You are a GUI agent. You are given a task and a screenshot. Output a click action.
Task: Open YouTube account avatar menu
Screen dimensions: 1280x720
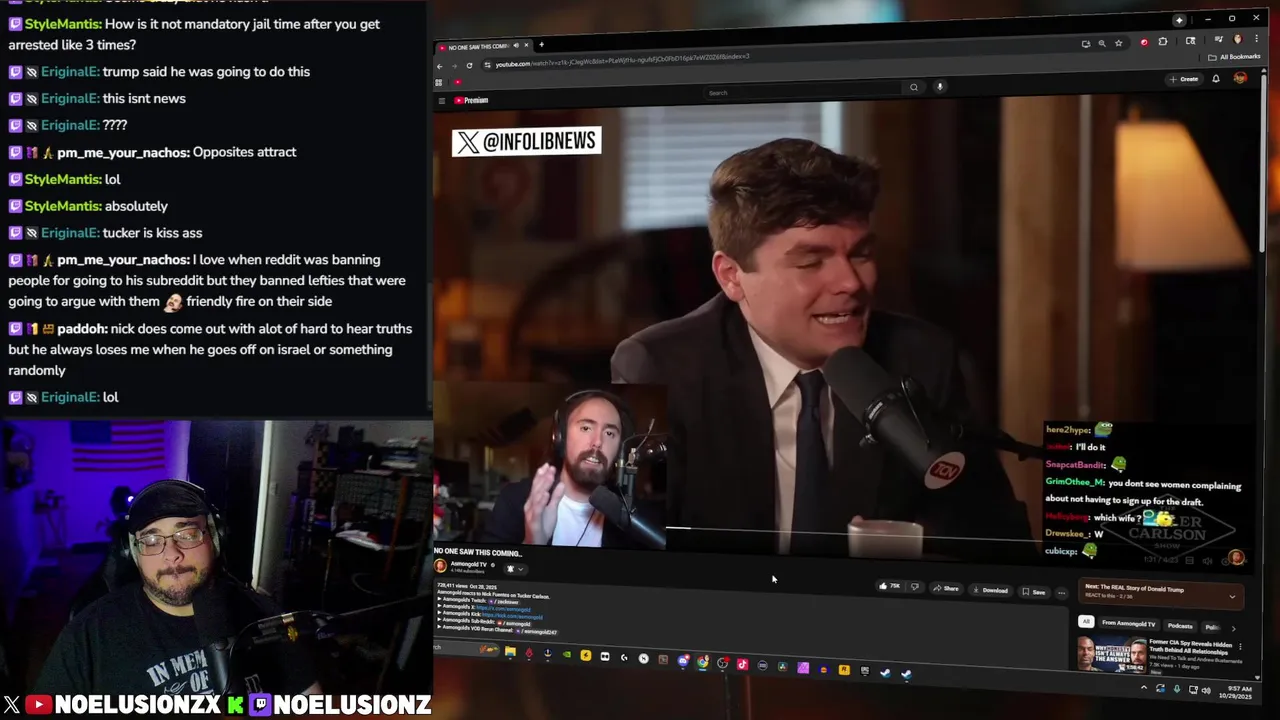click(1240, 77)
